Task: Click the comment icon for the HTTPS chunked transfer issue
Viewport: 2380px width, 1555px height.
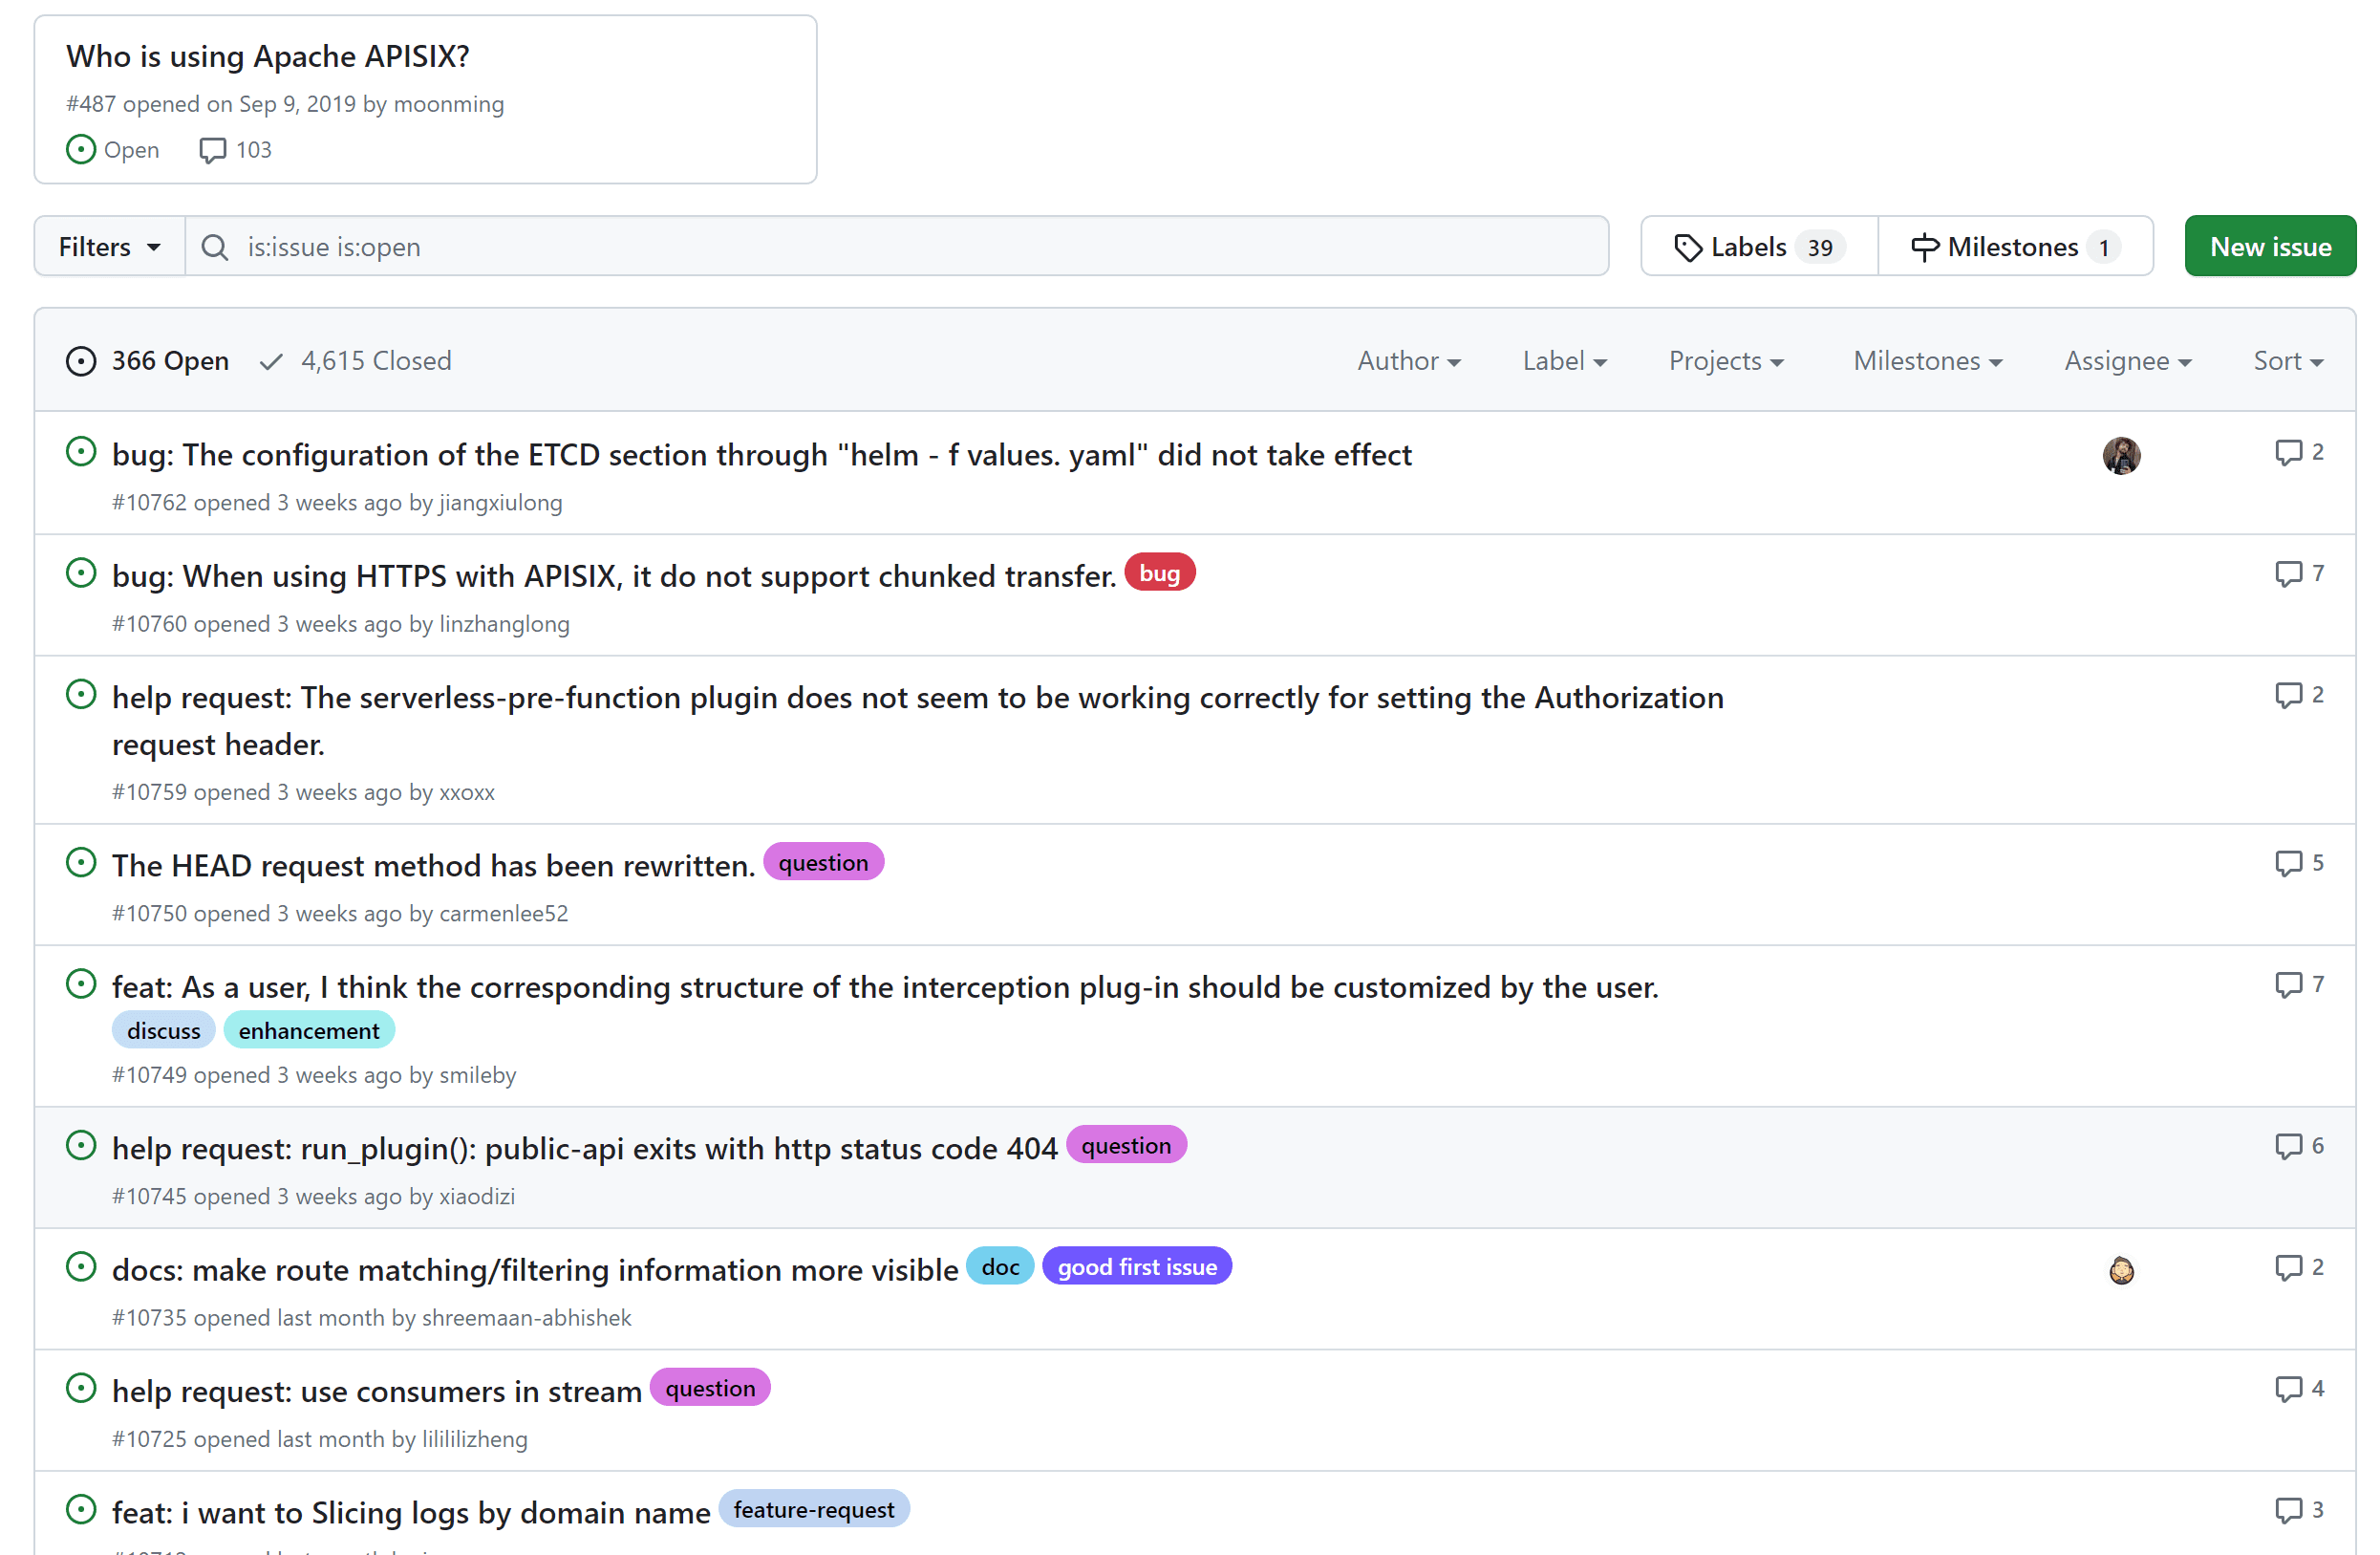Action: pos(2288,574)
